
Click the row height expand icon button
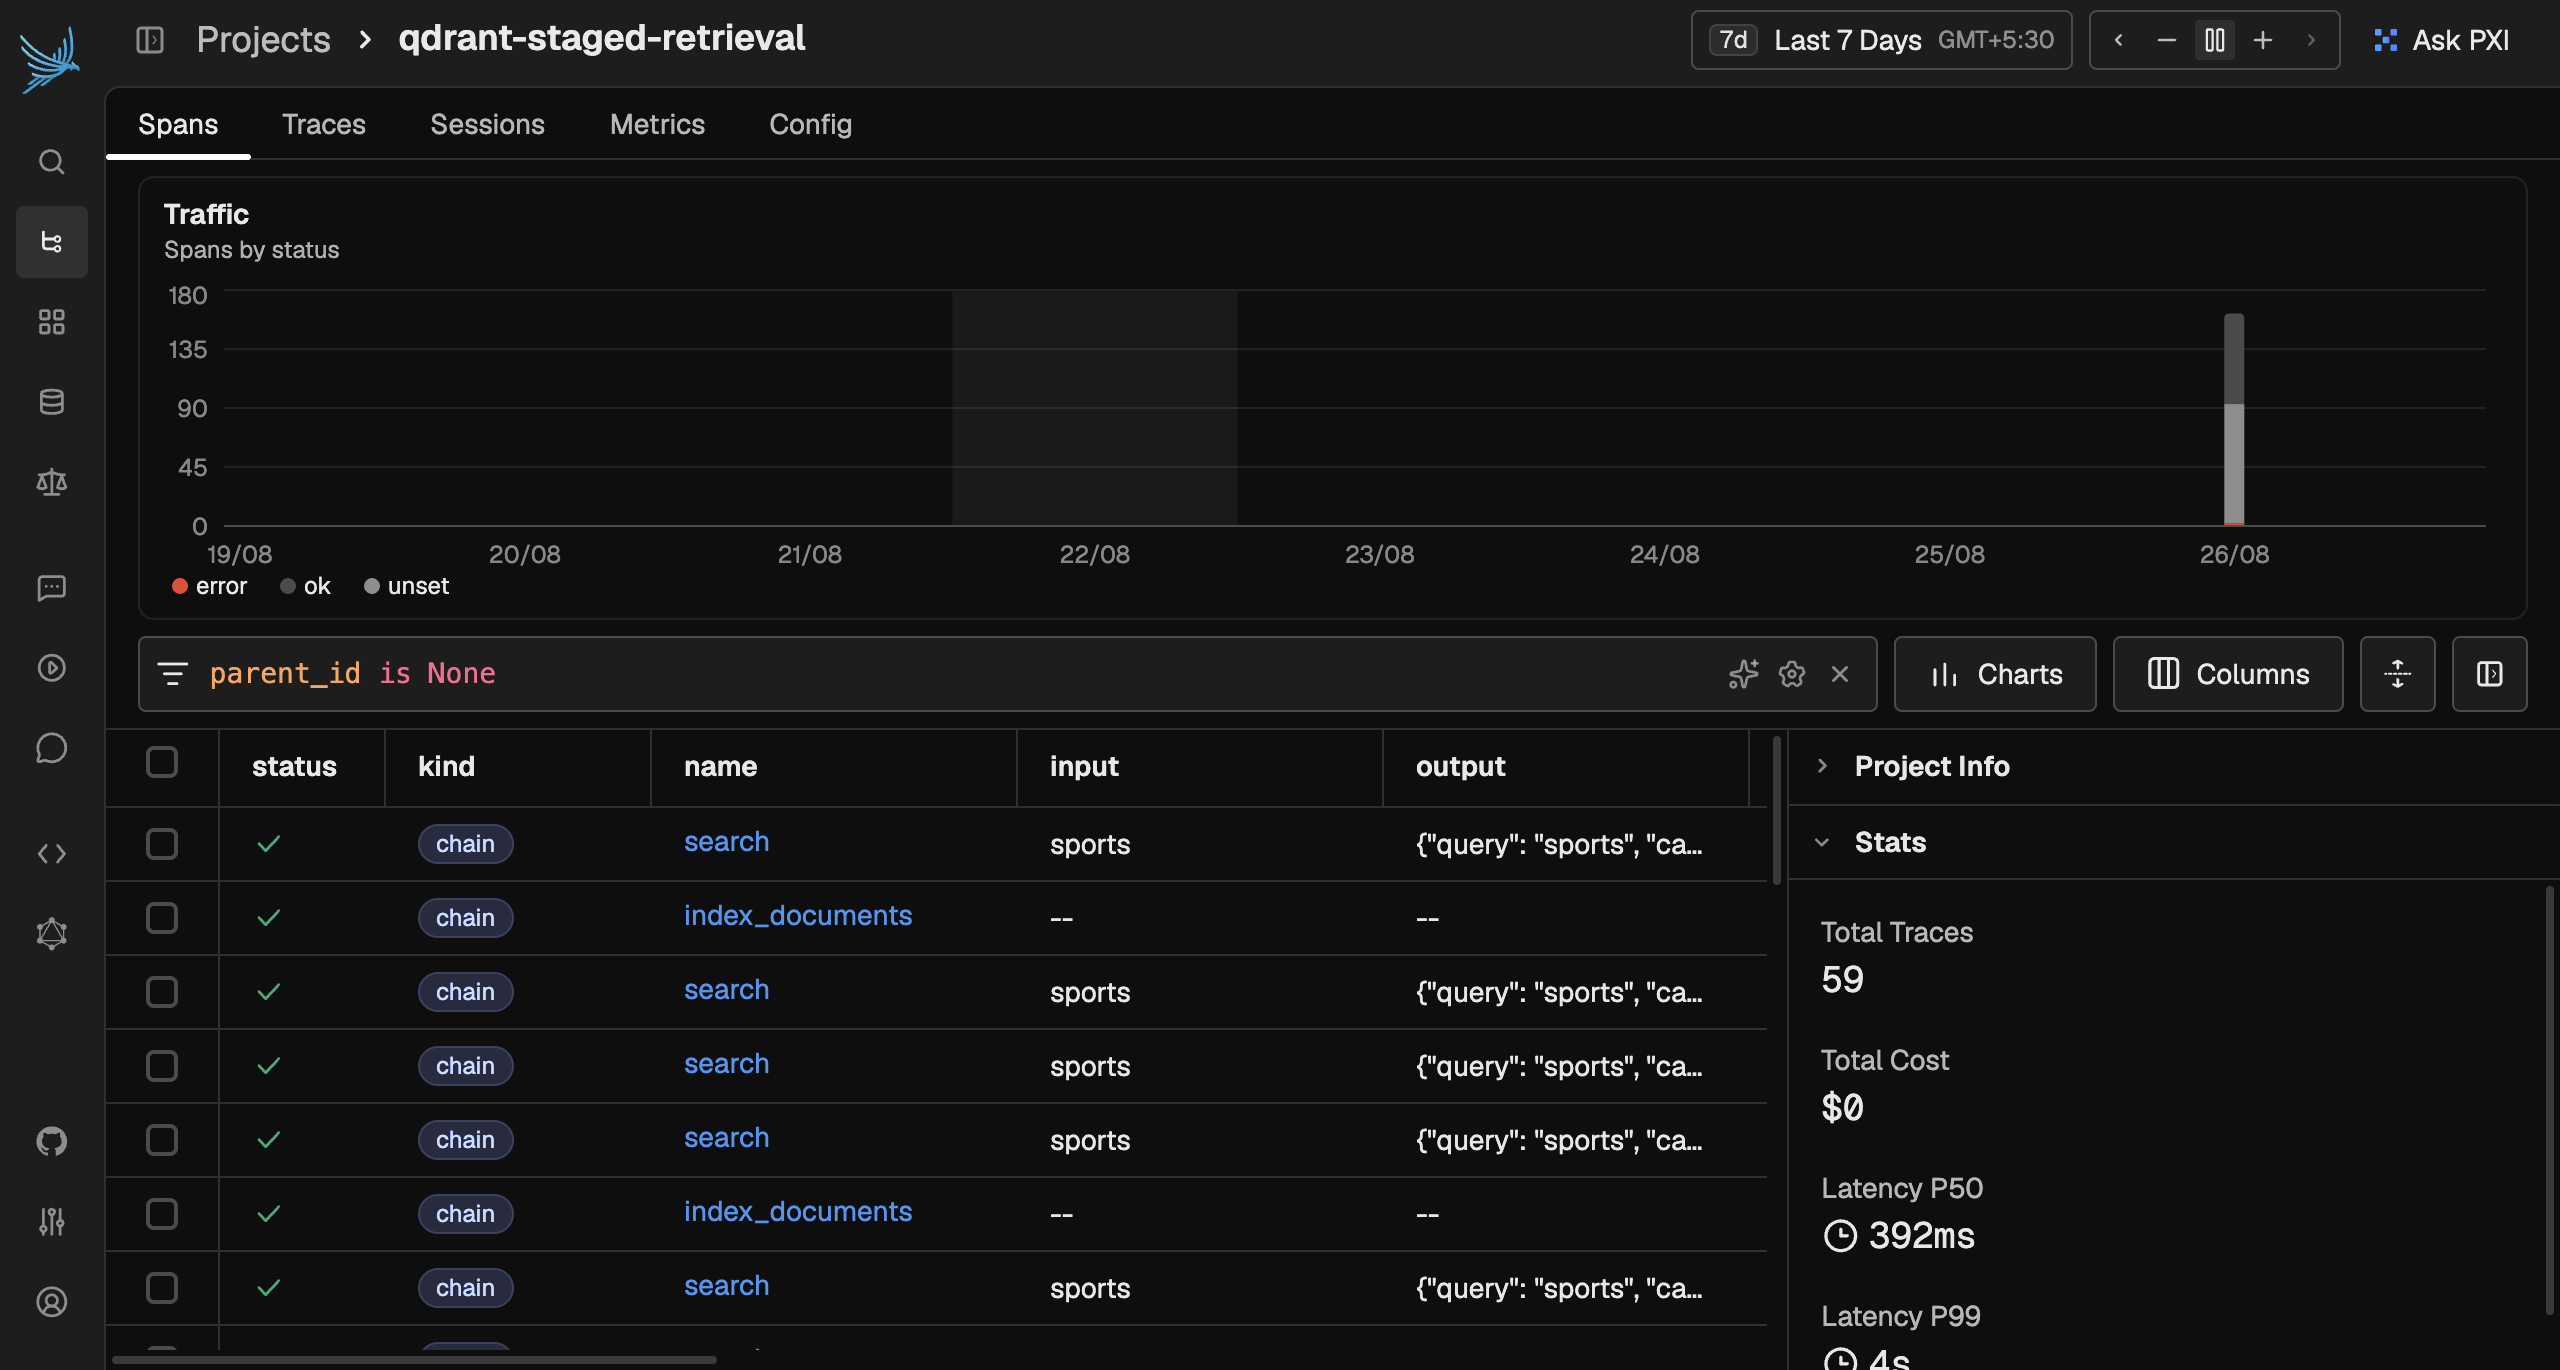[x=2397, y=674]
